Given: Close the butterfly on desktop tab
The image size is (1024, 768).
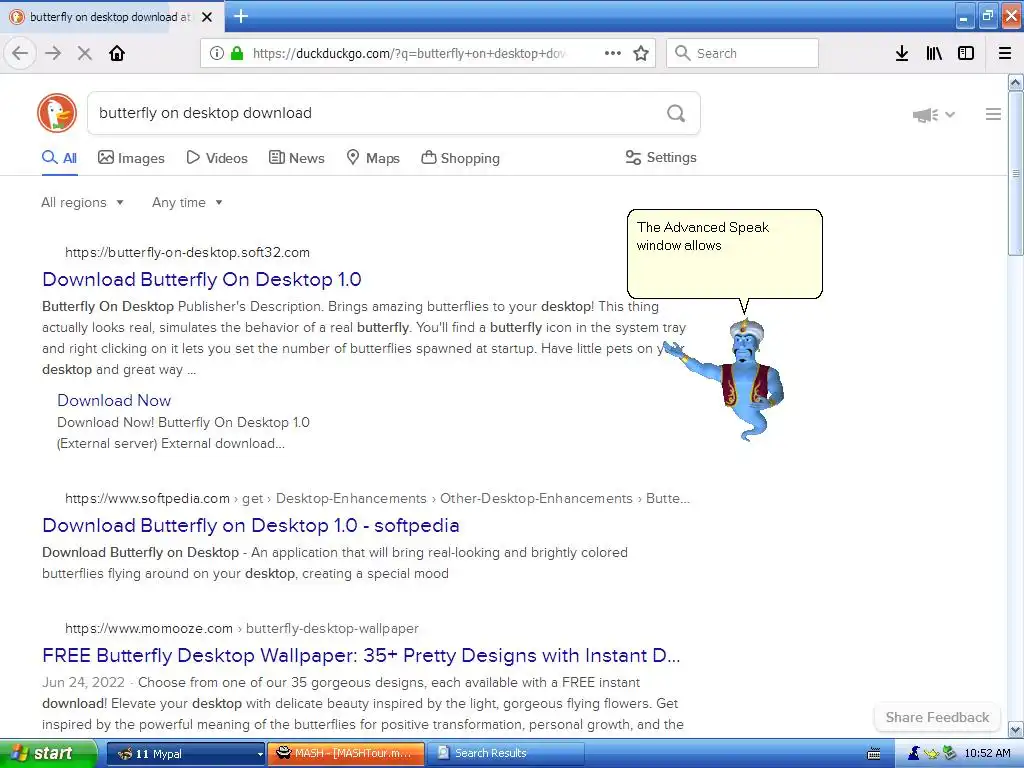Looking at the screenshot, I should point(207,17).
